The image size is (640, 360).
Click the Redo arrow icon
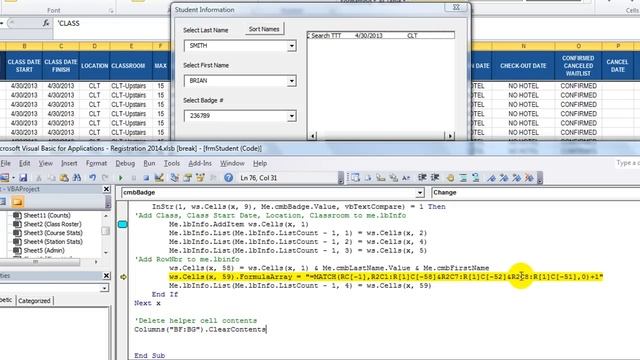point(105,178)
